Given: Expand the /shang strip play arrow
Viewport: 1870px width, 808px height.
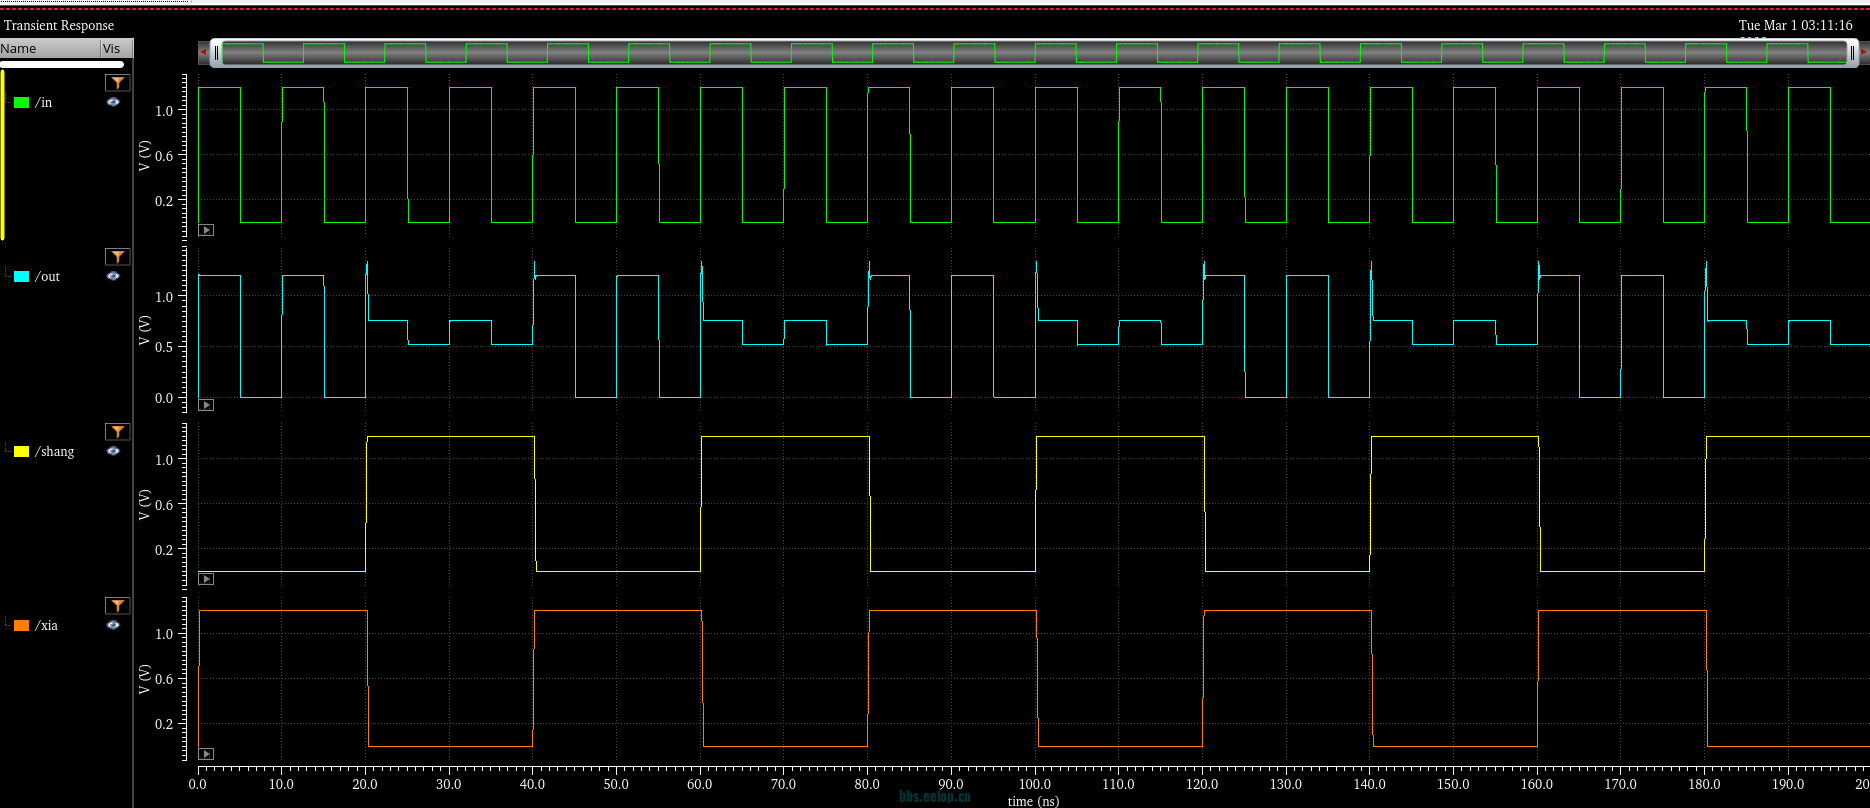Looking at the screenshot, I should coord(206,579).
